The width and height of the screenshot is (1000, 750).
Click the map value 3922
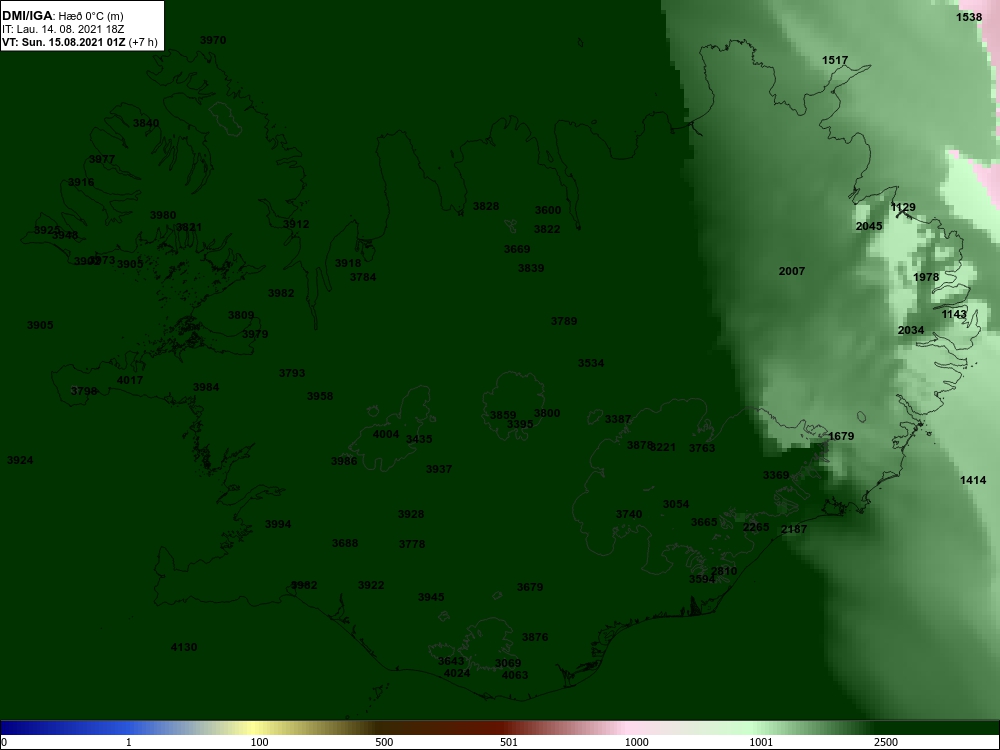[371, 585]
